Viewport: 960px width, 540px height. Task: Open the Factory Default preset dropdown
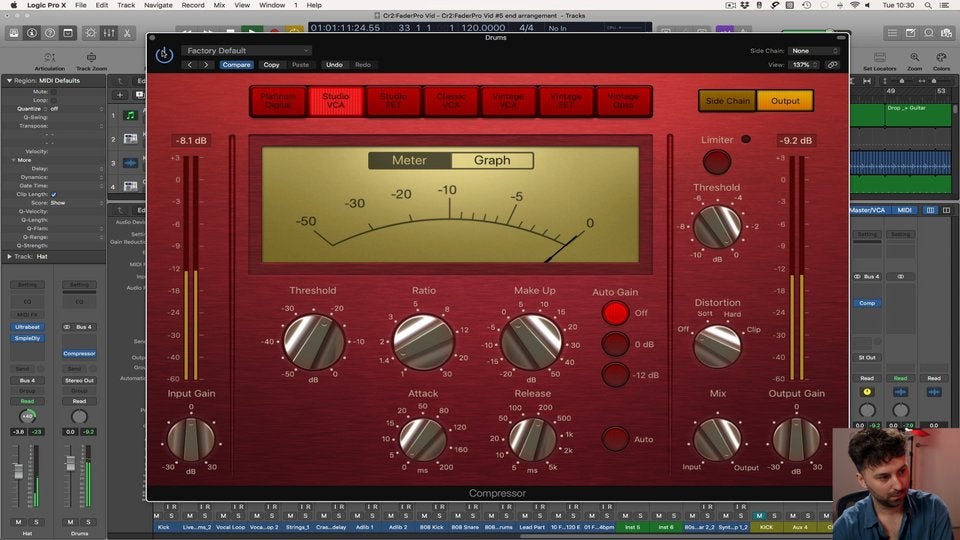(247, 50)
